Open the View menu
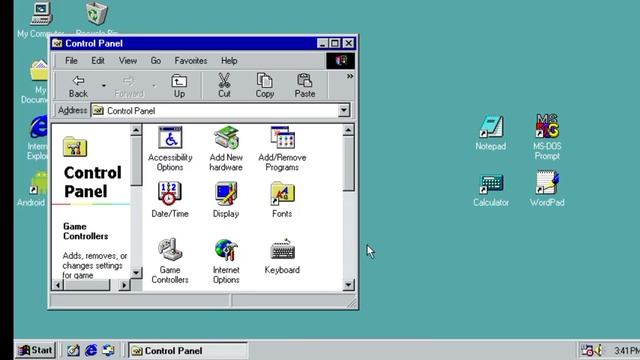Screen dimensions: 640x360 point(128,60)
